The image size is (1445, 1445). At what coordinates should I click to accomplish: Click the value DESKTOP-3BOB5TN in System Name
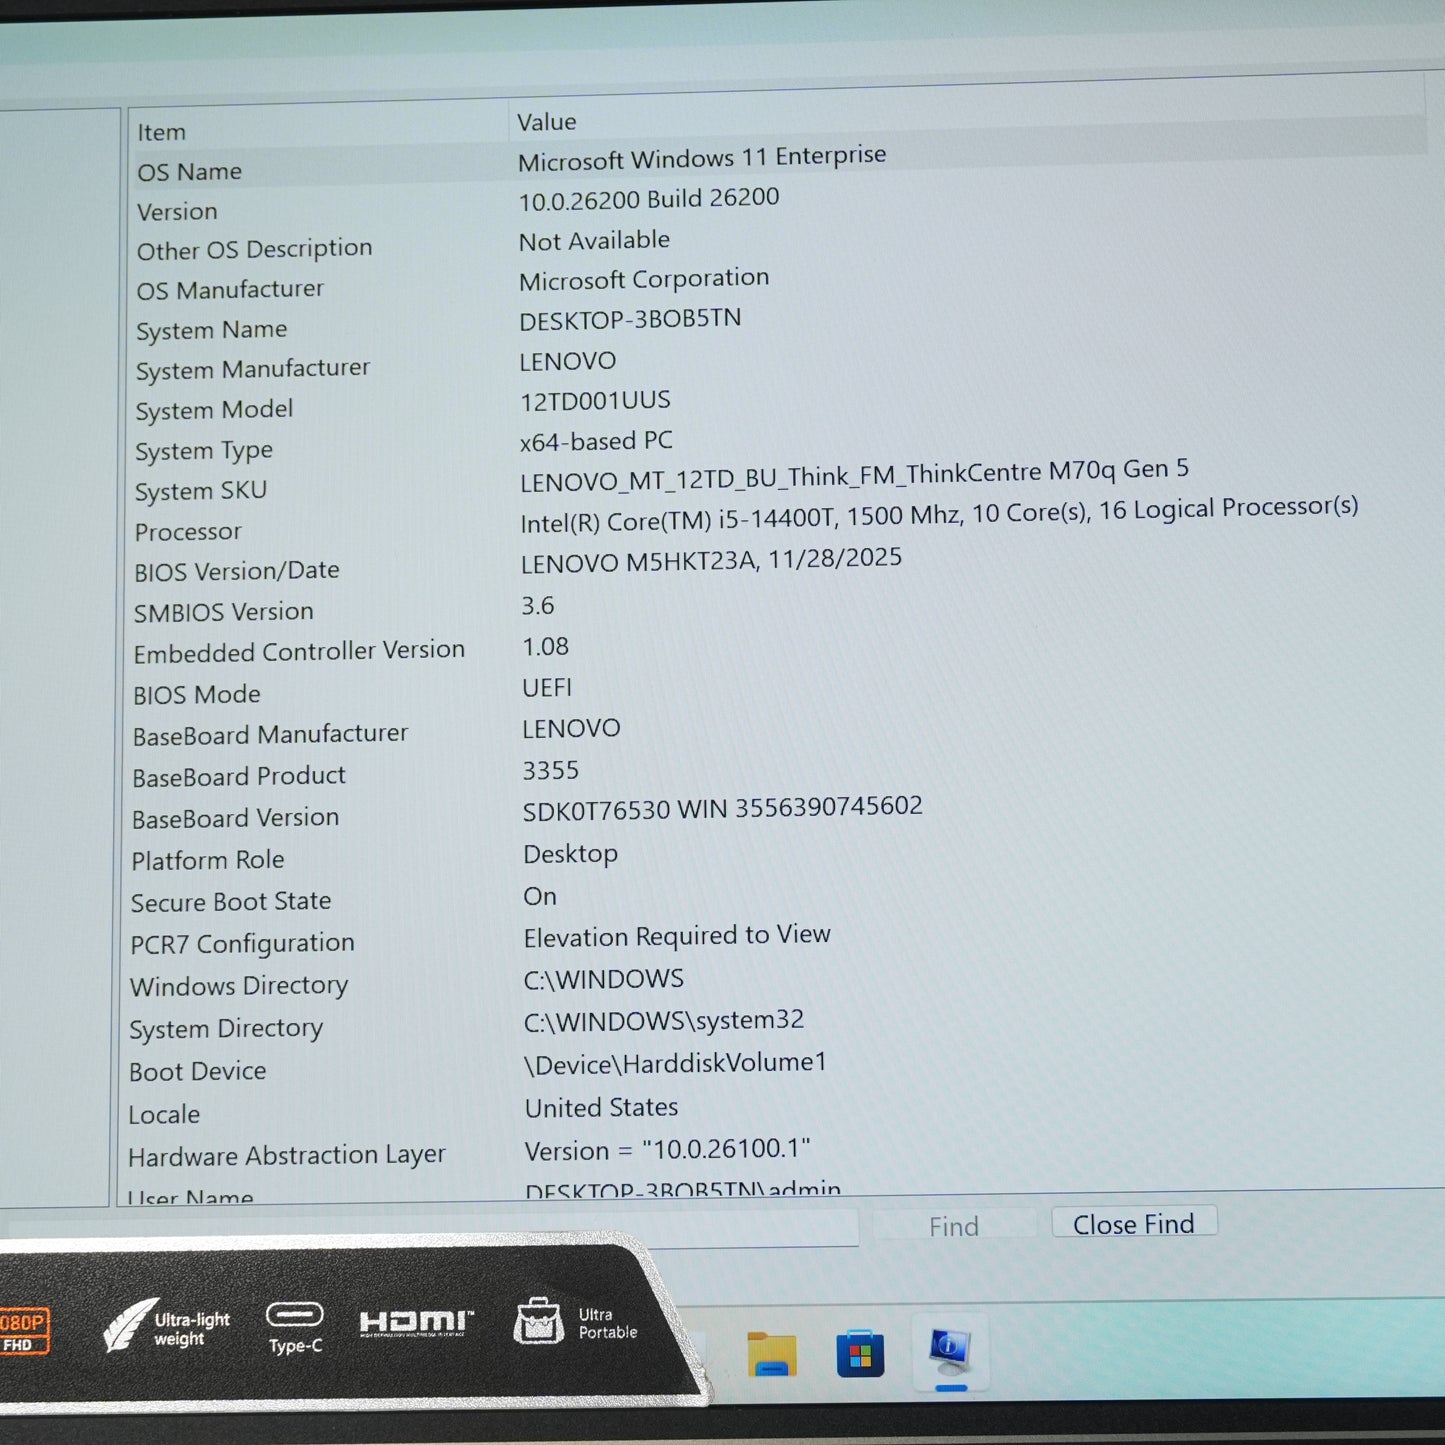[x=630, y=320]
